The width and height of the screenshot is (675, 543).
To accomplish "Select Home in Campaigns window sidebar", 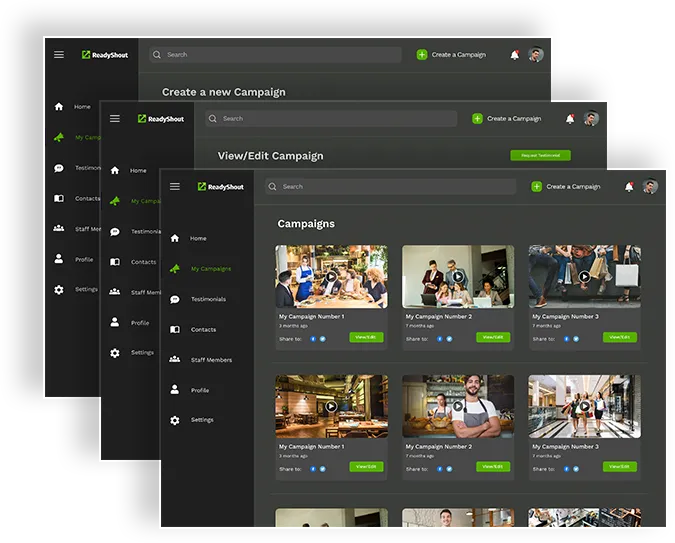I will (198, 238).
